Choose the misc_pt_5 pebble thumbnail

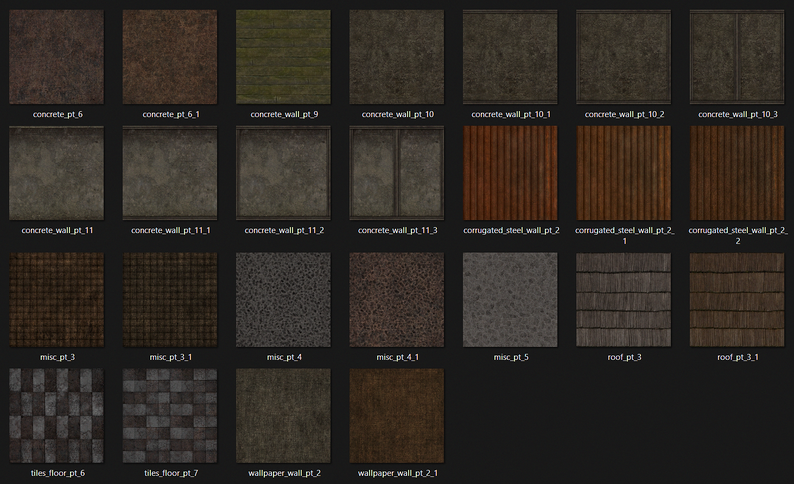[510, 300]
